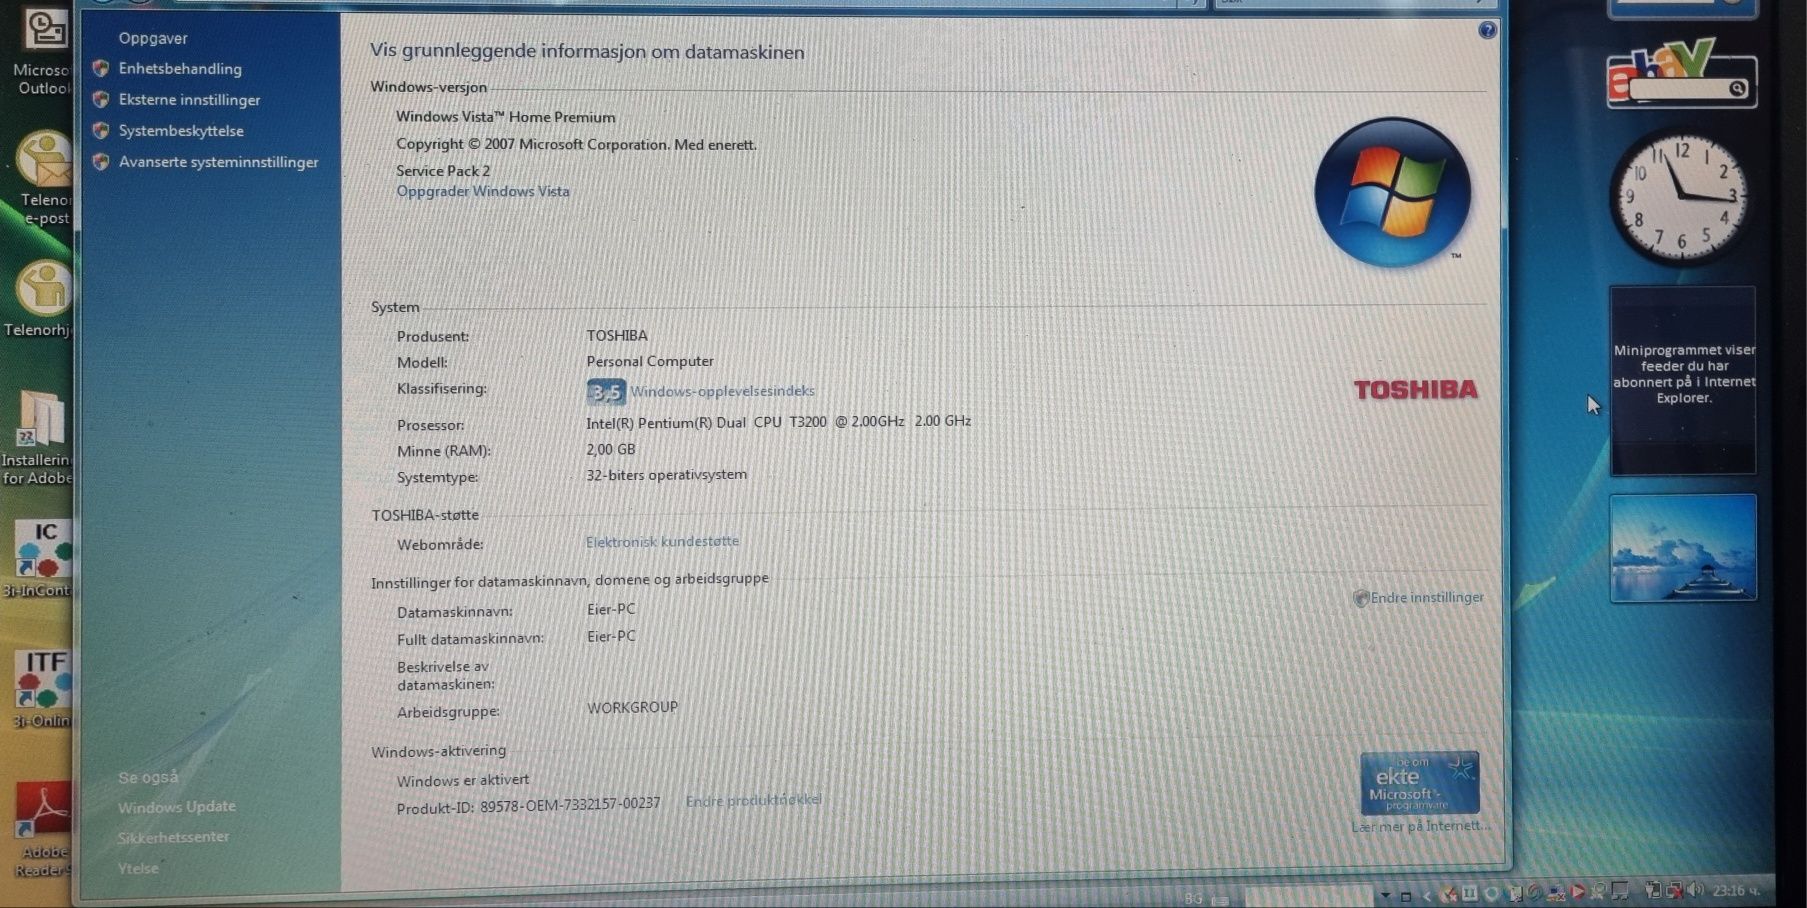Viewport: 1807px width, 908px height.
Task: Open Avanserte systeminnstillinger link
Action: click(x=218, y=161)
